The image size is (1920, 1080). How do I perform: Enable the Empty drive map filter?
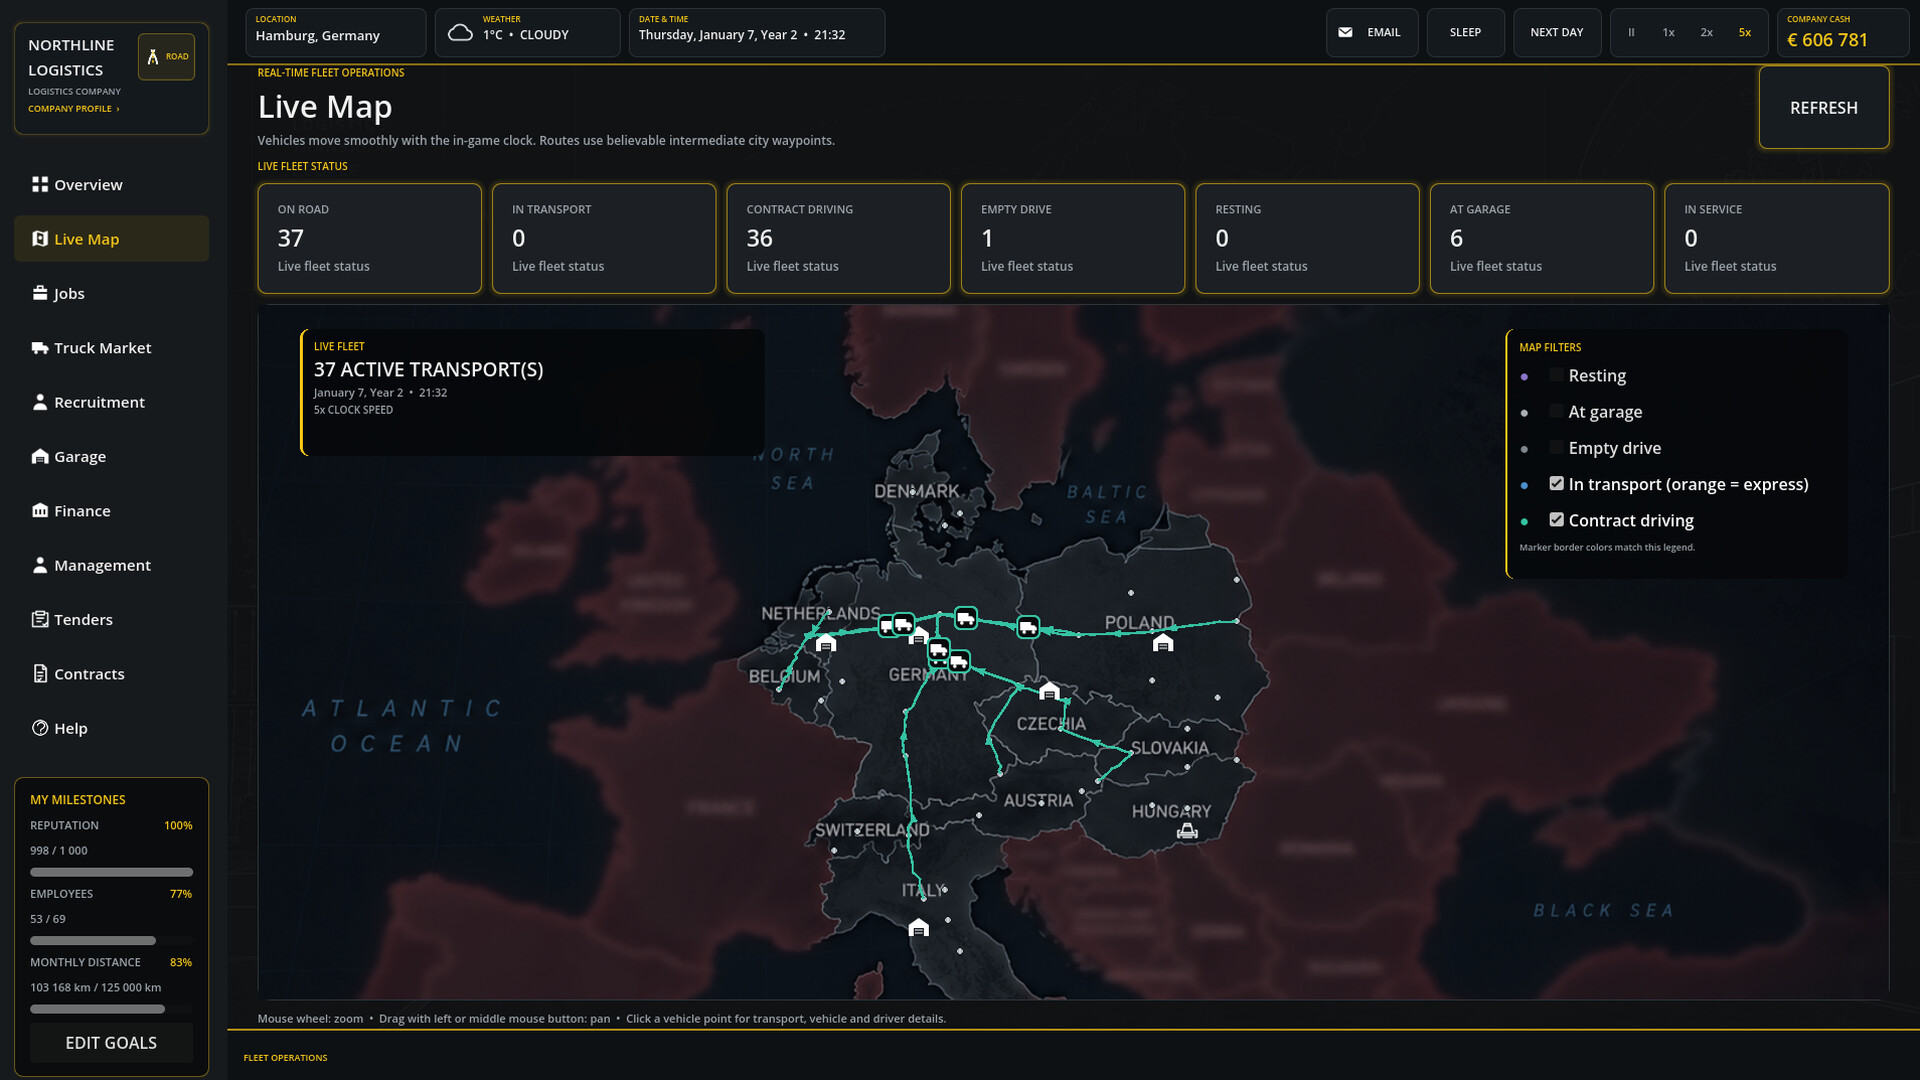pyautogui.click(x=1556, y=447)
